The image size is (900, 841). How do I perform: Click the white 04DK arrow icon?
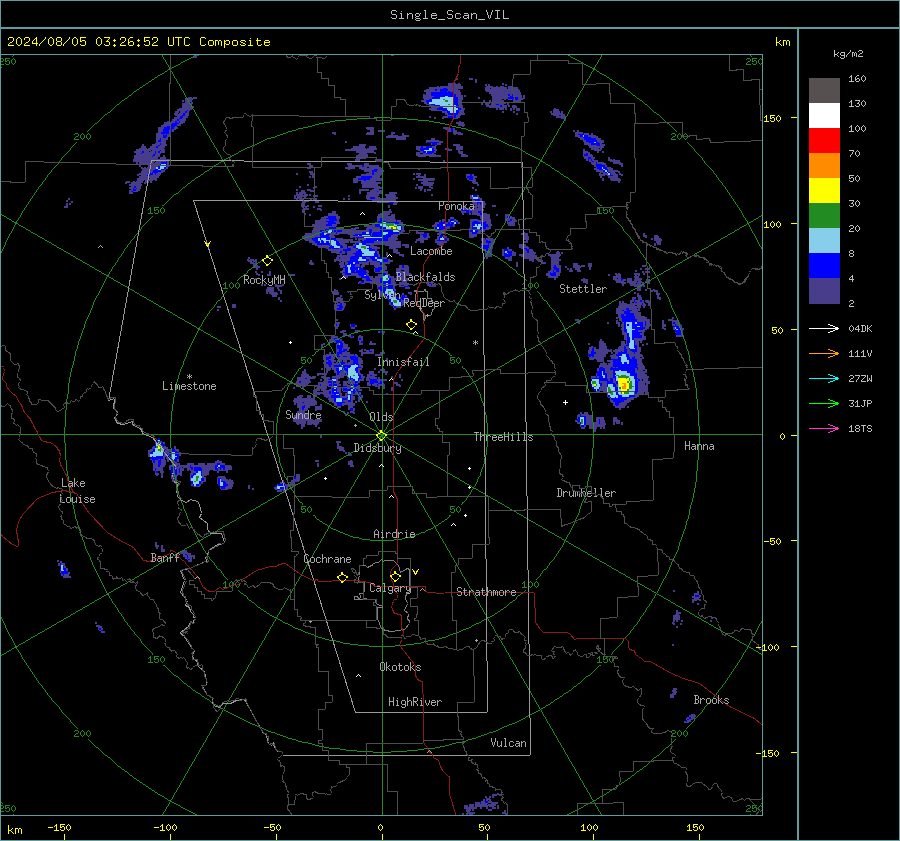pyautogui.click(x=824, y=328)
